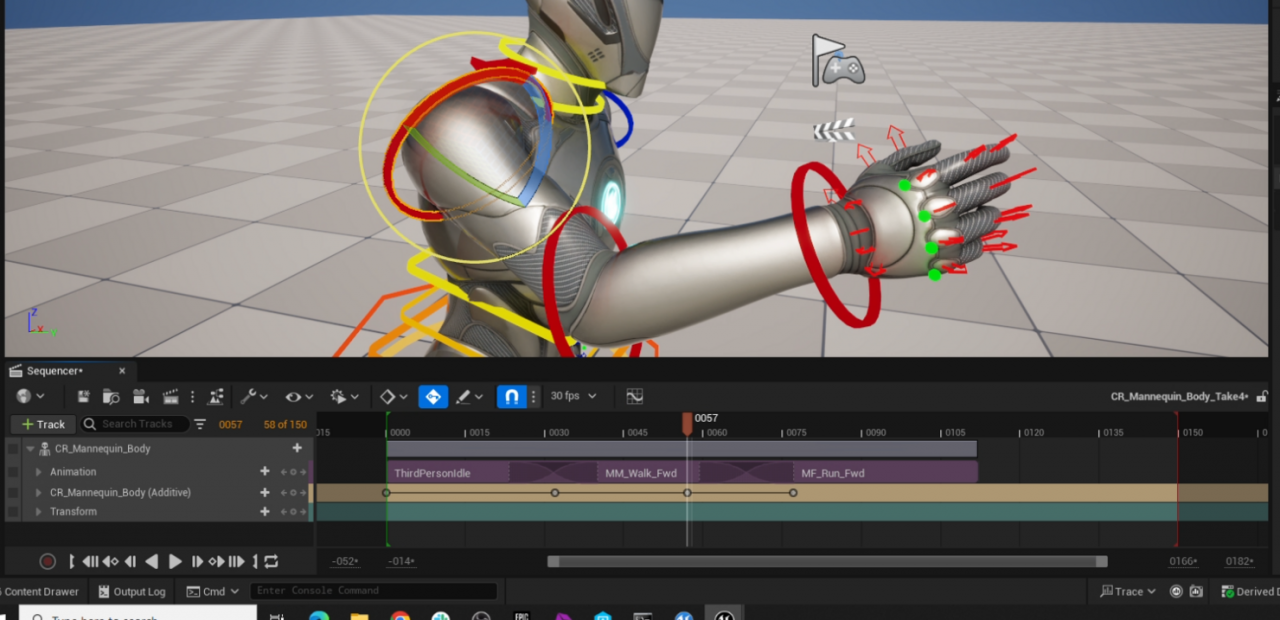Viewport: 1280px width, 620px height.
Task: Click the Browse to Sequence folder icon
Action: (x=111, y=397)
